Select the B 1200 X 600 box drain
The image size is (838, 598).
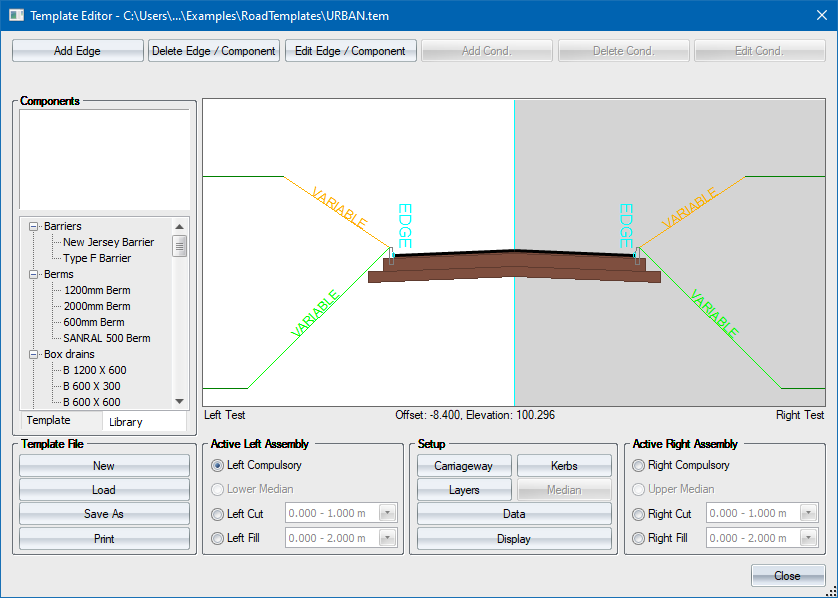point(94,370)
